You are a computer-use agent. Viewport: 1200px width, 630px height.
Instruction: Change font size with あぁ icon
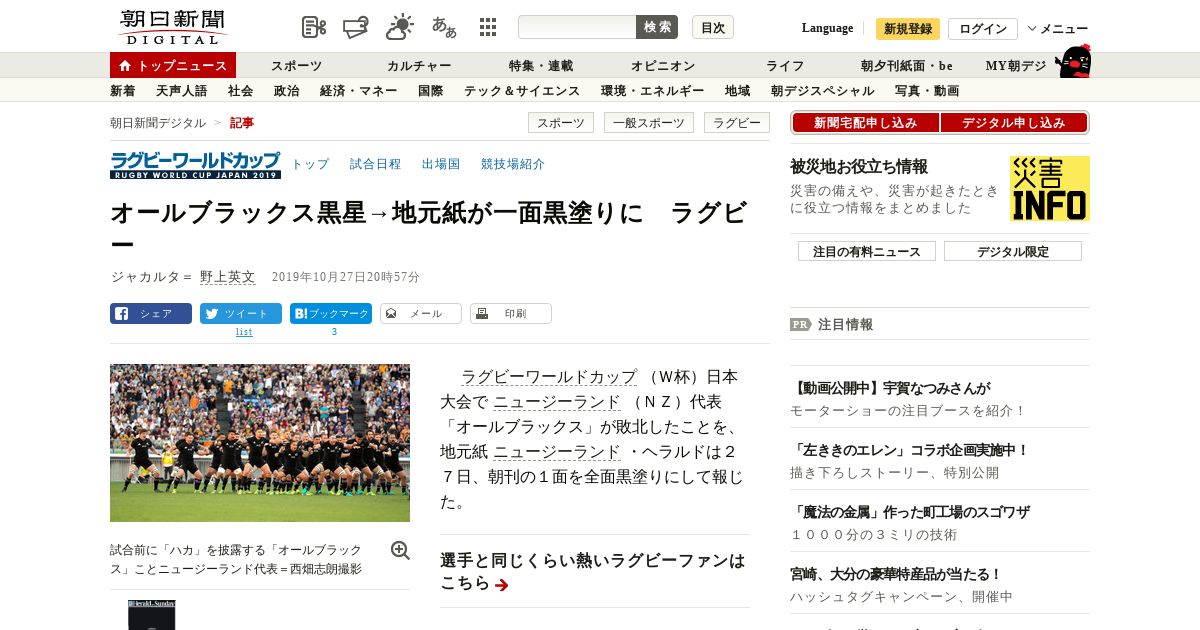point(444,27)
